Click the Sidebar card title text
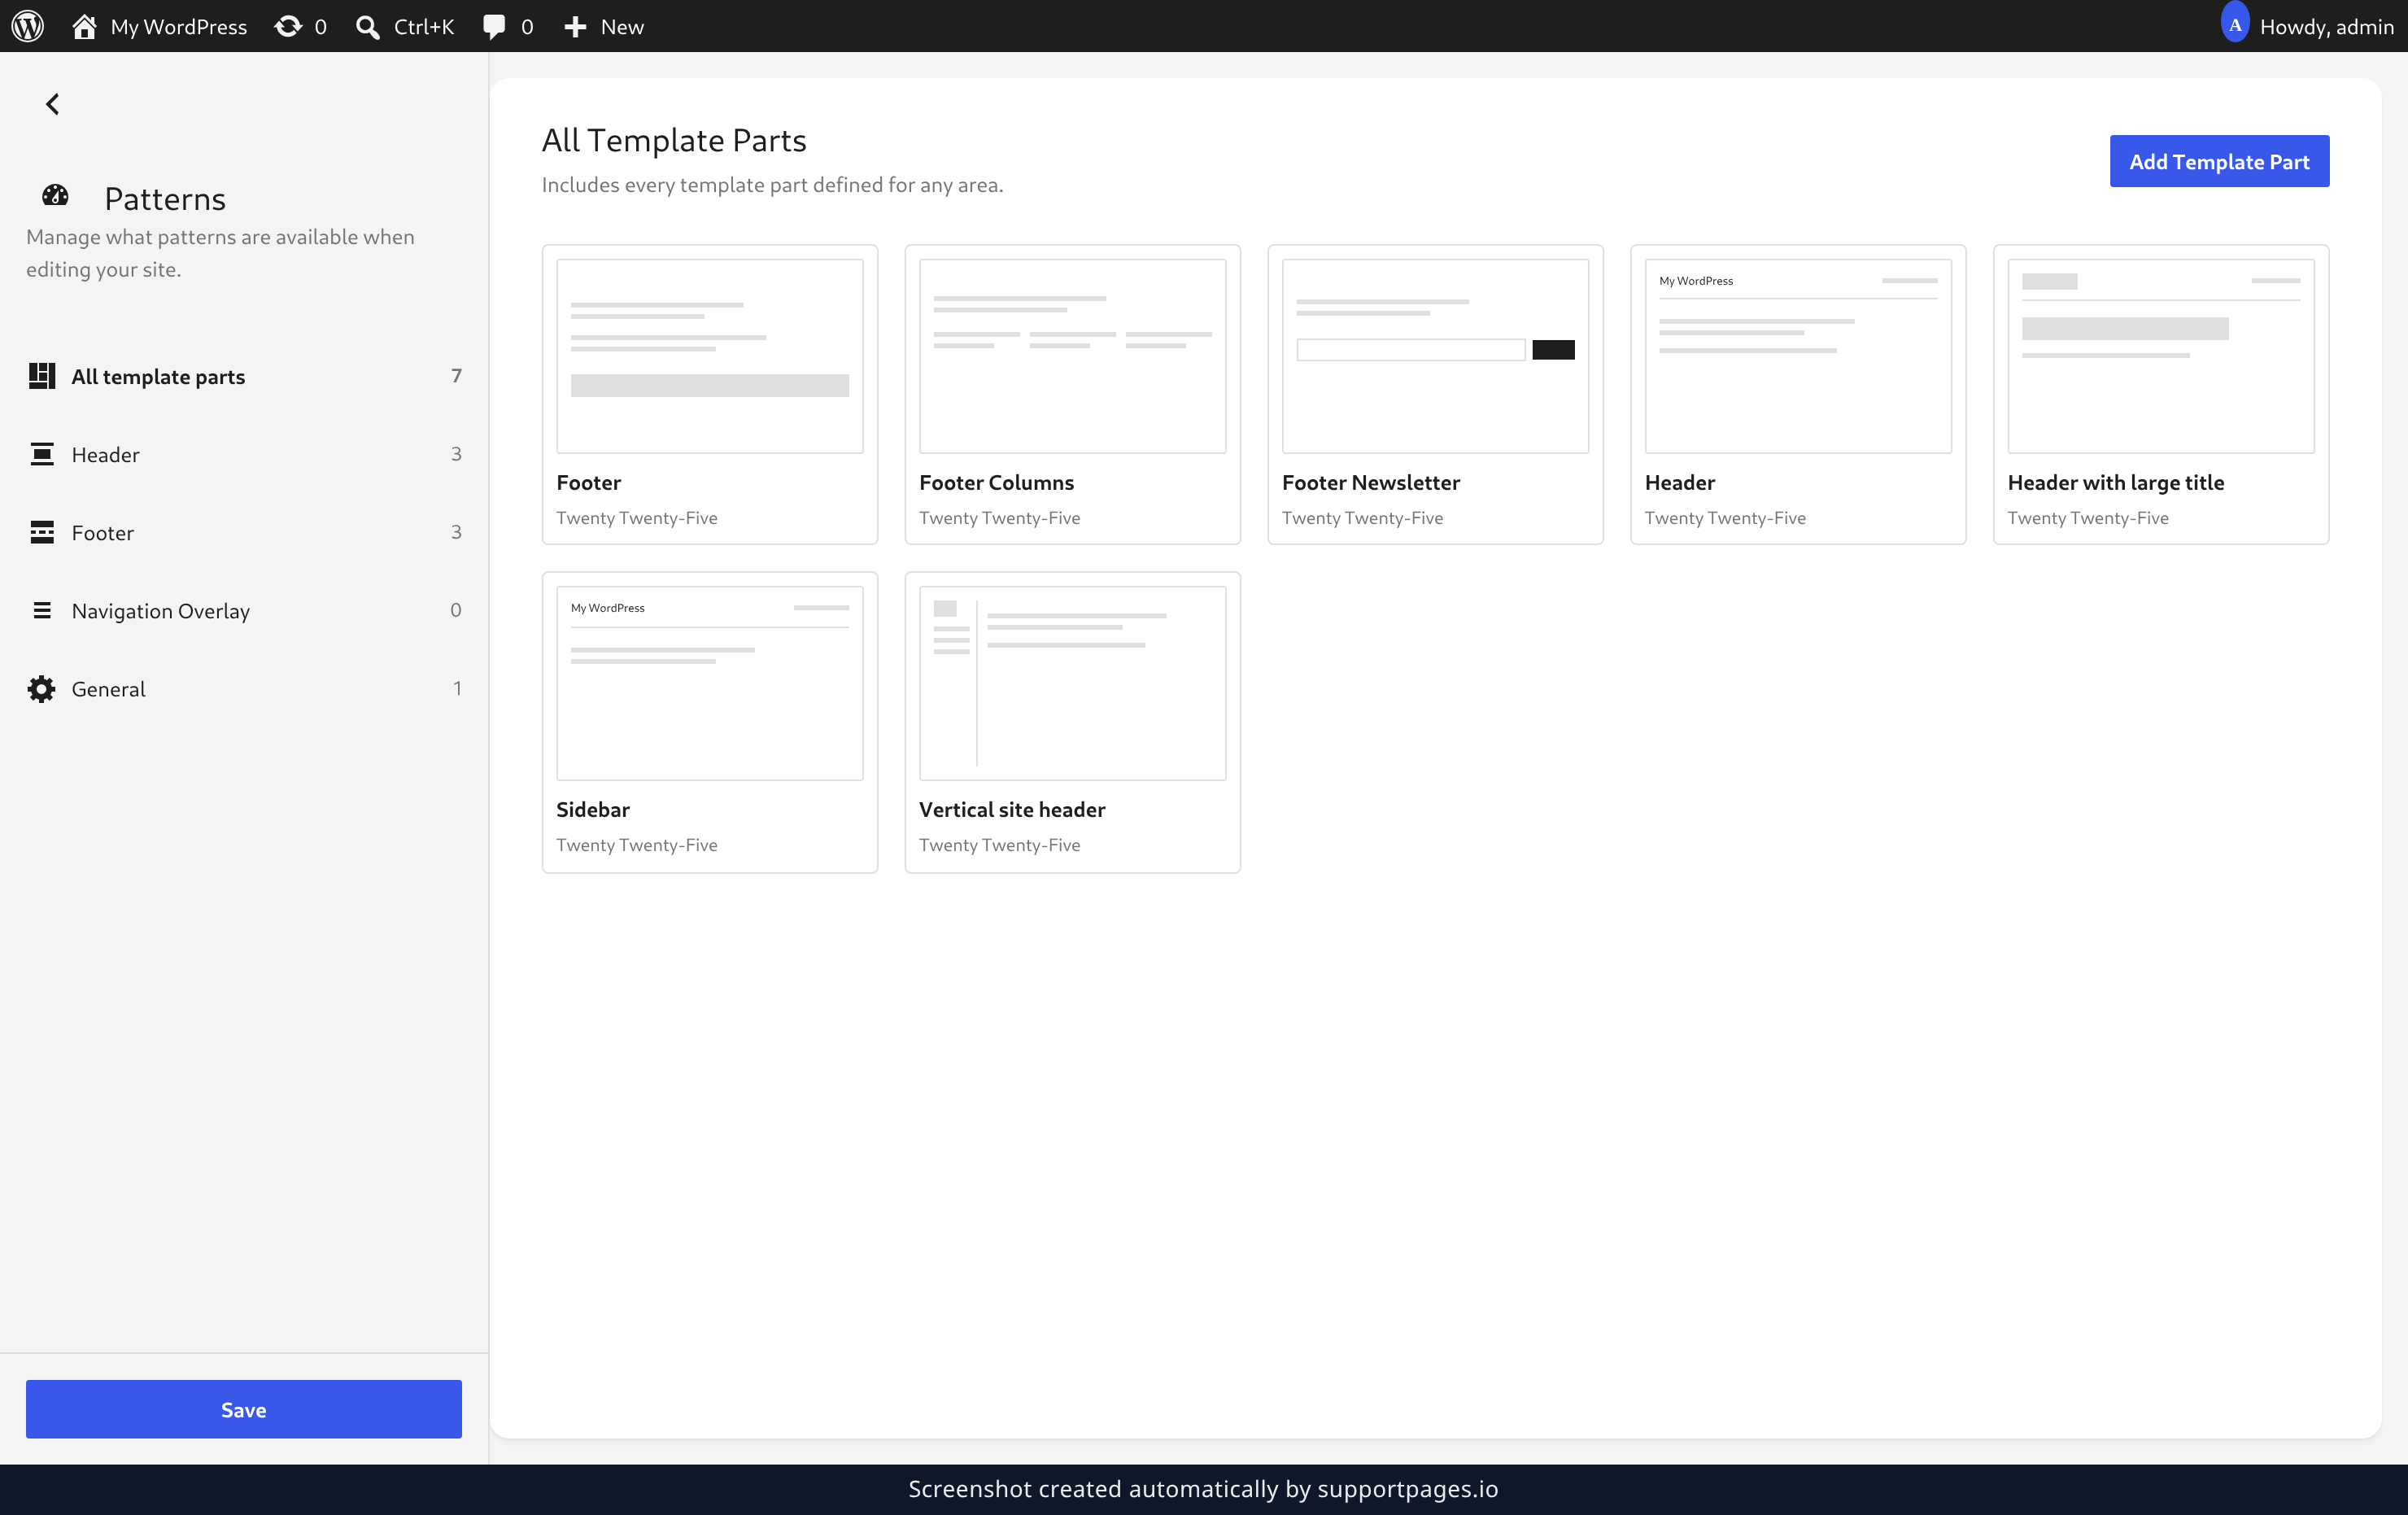Viewport: 2408px width, 1515px height. coord(593,809)
